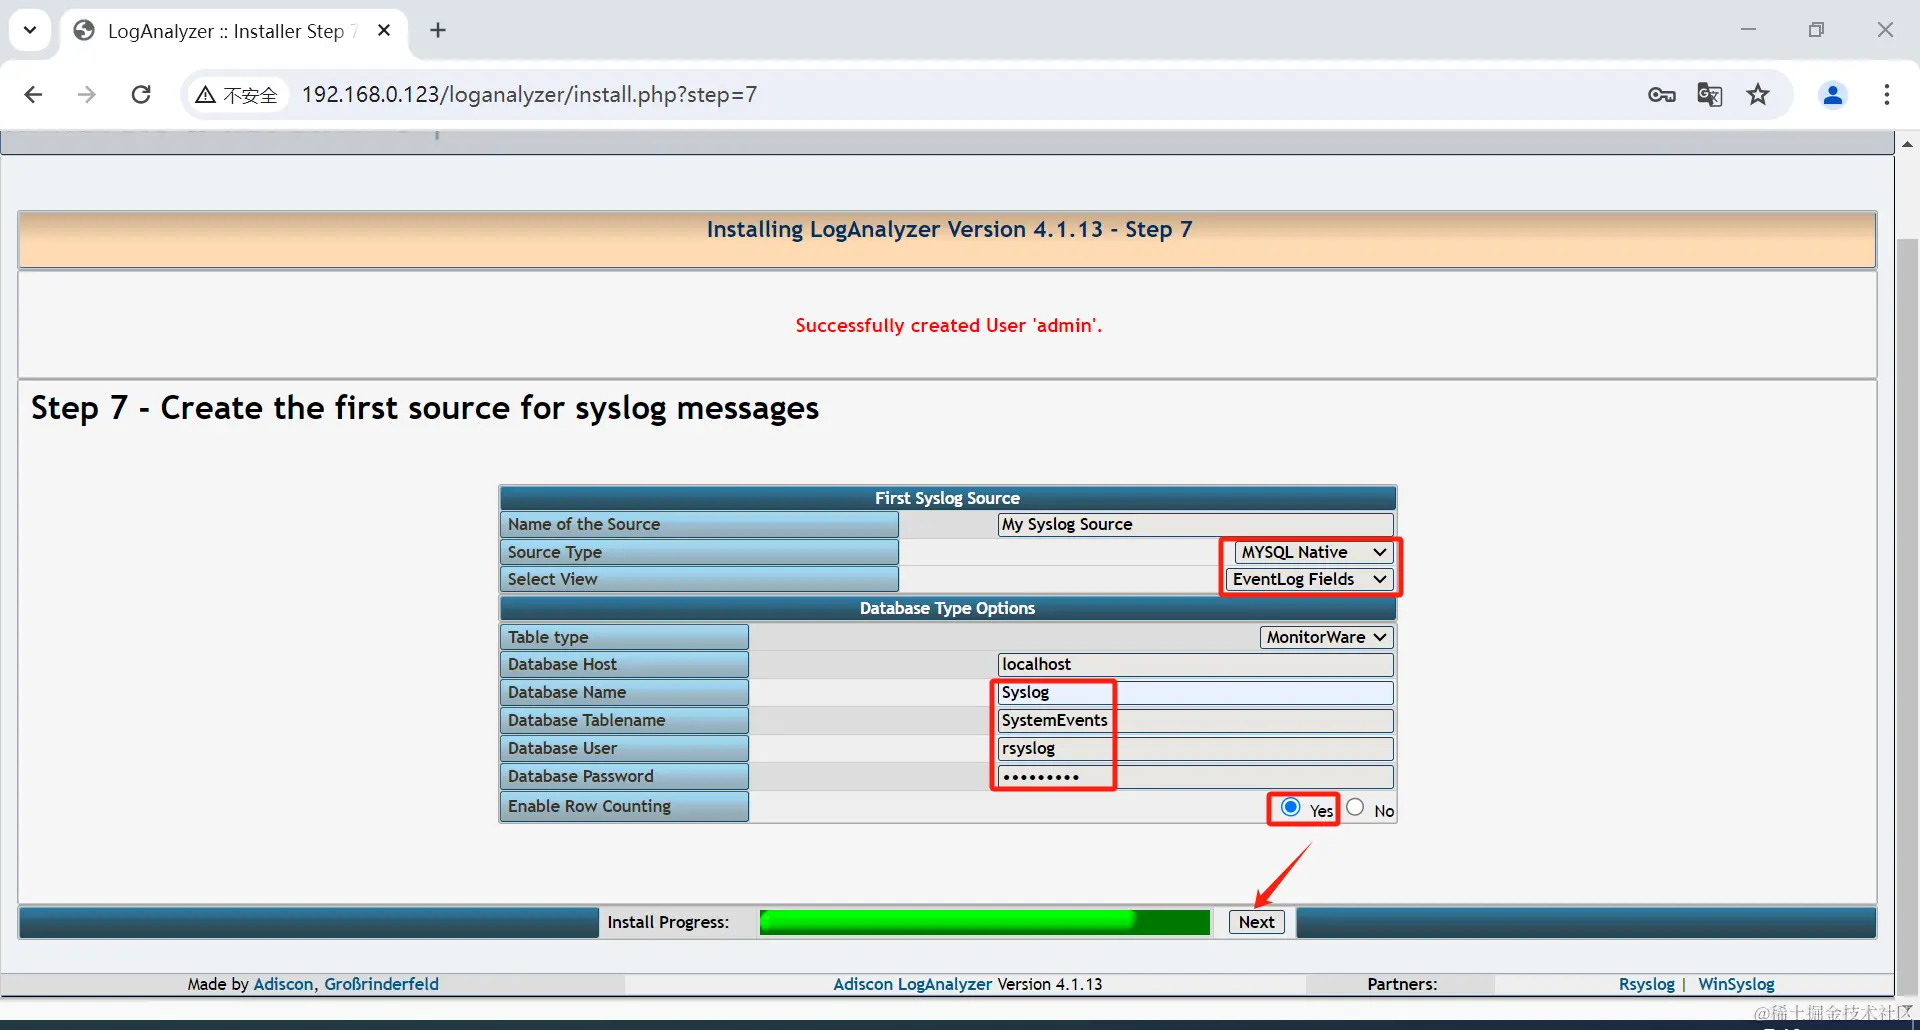Viewport: 1920px width, 1030px height.
Task: Click the Database Host input field
Action: tap(1196, 664)
